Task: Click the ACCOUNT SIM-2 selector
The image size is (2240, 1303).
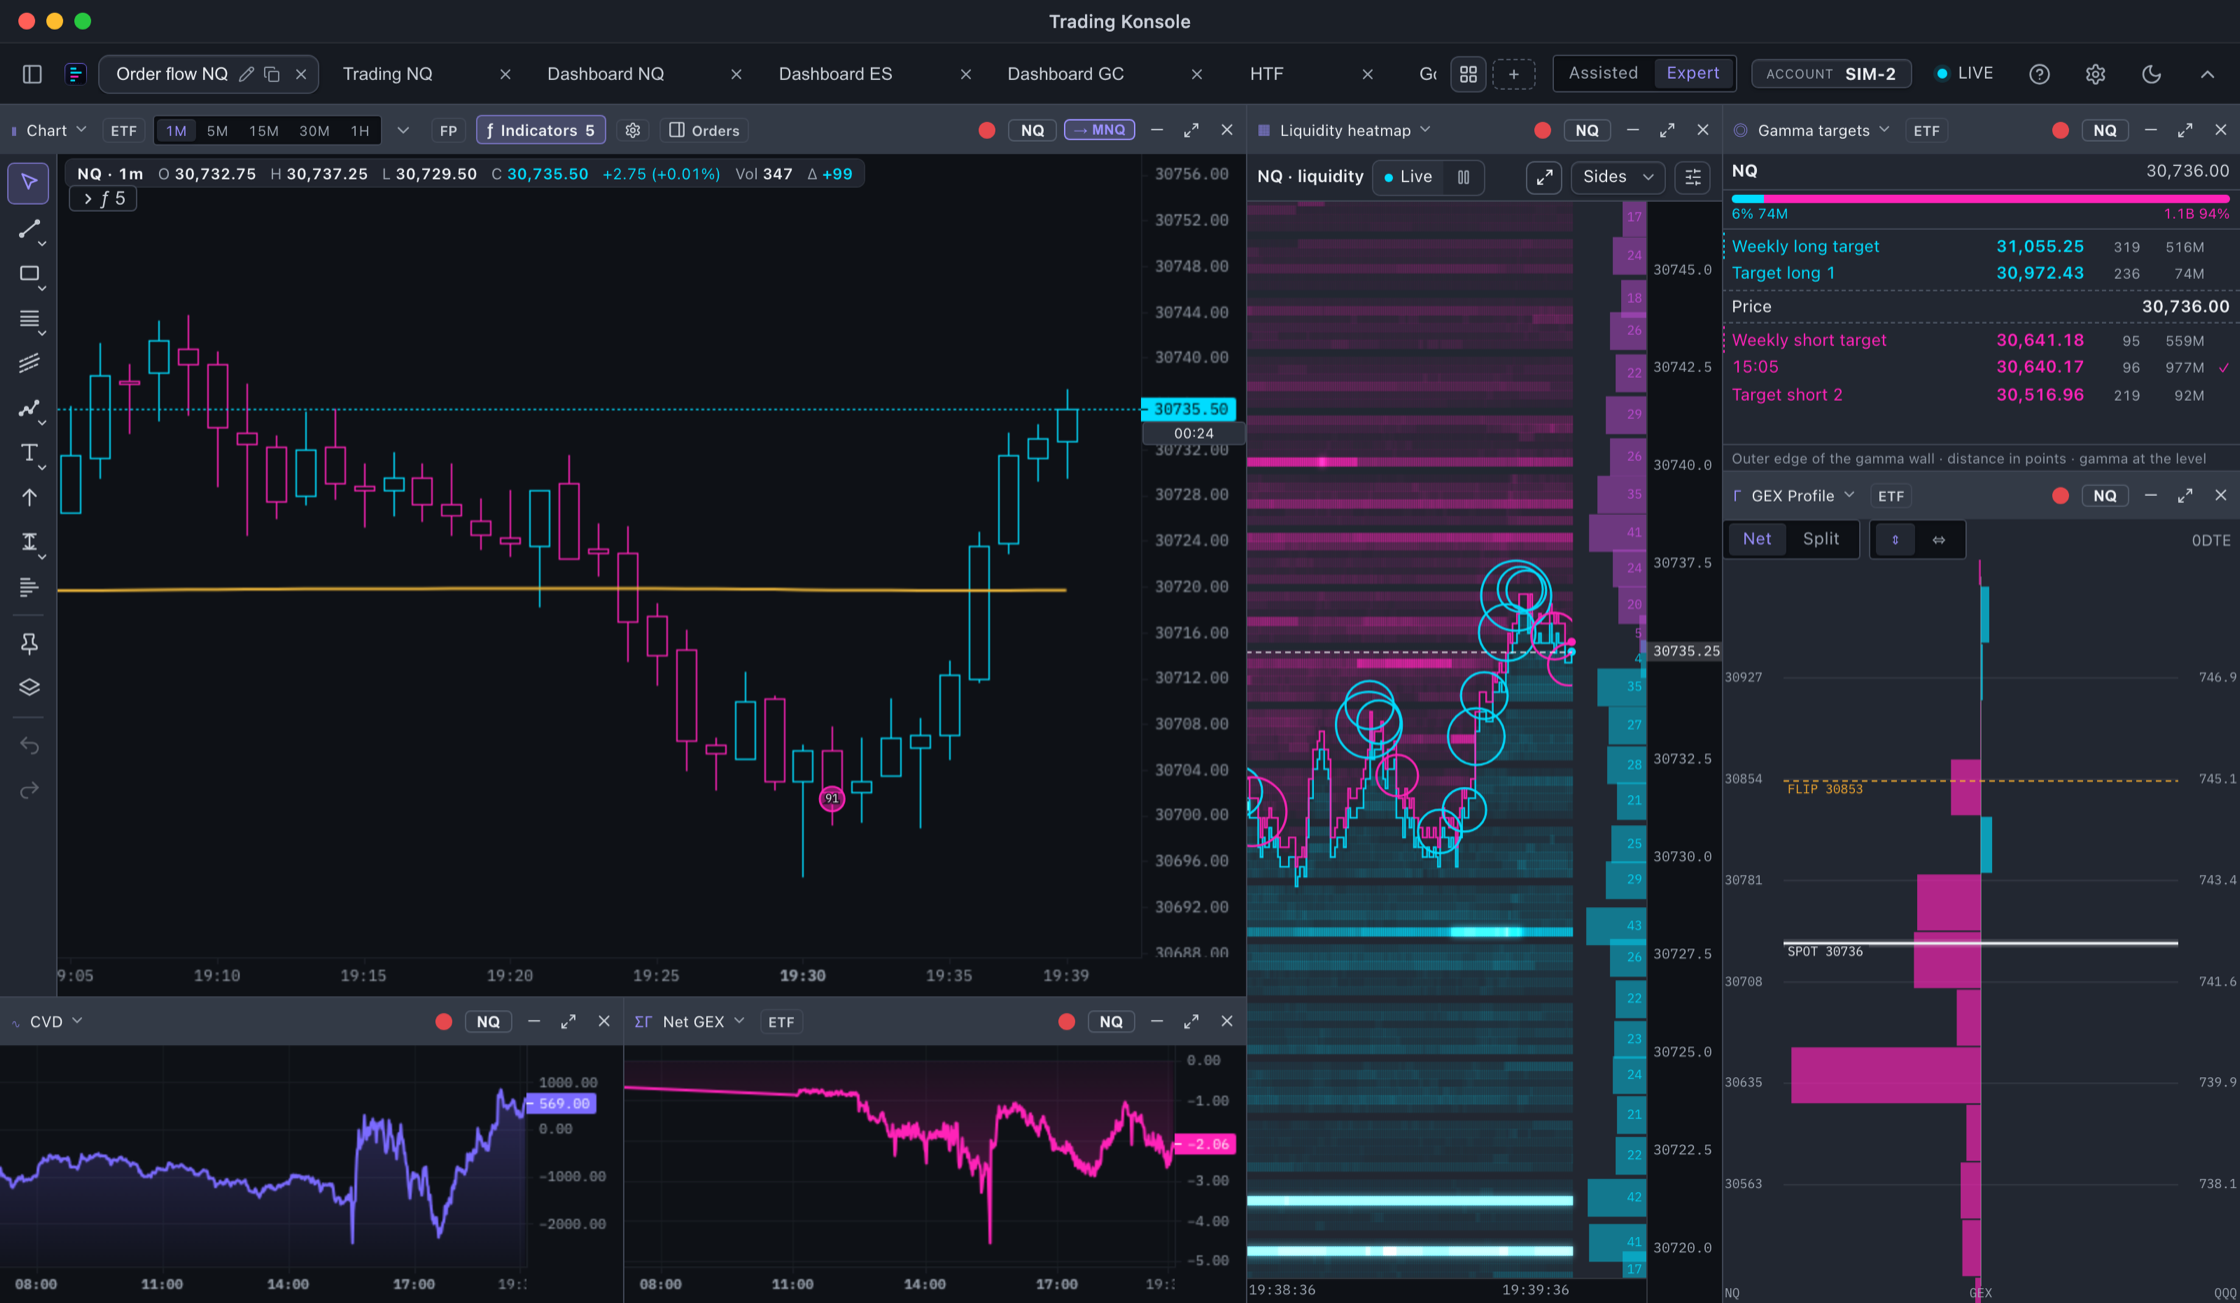Action: (1831, 74)
